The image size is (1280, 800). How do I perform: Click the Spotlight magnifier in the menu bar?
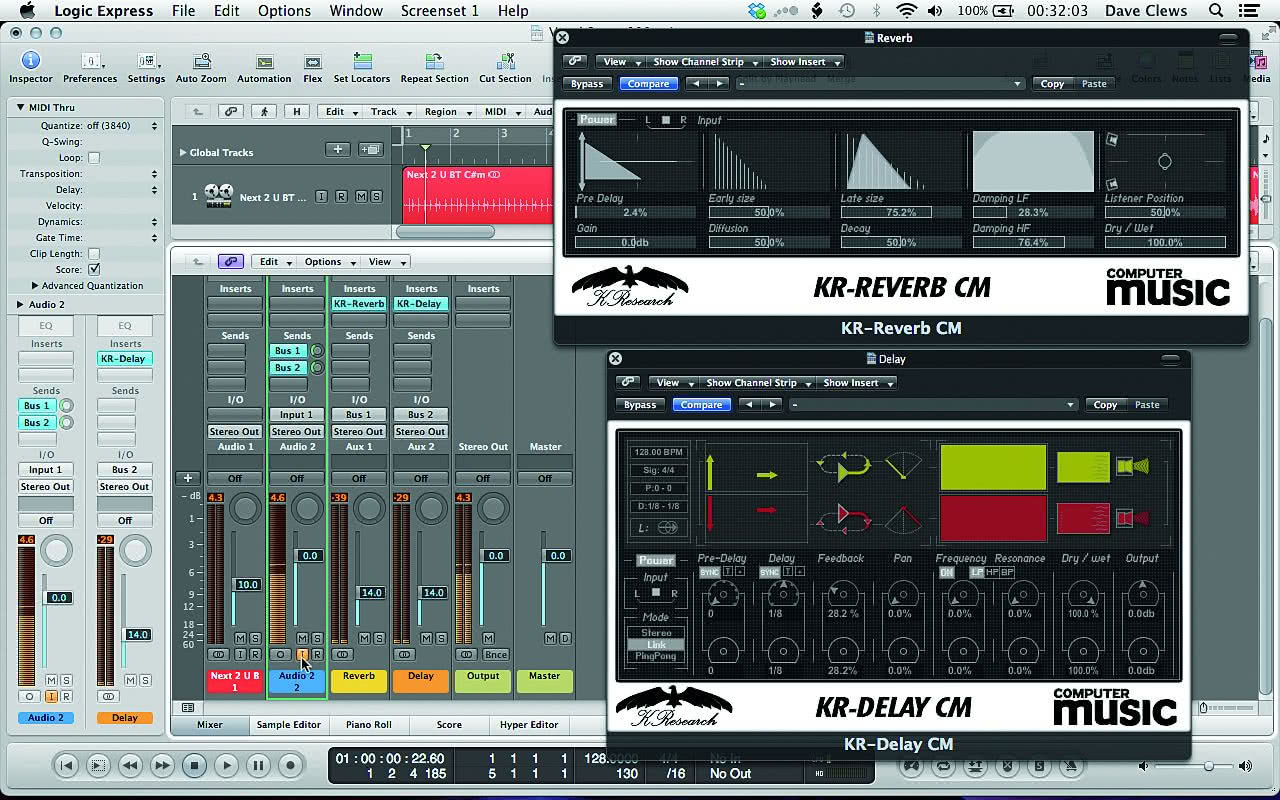1216,11
